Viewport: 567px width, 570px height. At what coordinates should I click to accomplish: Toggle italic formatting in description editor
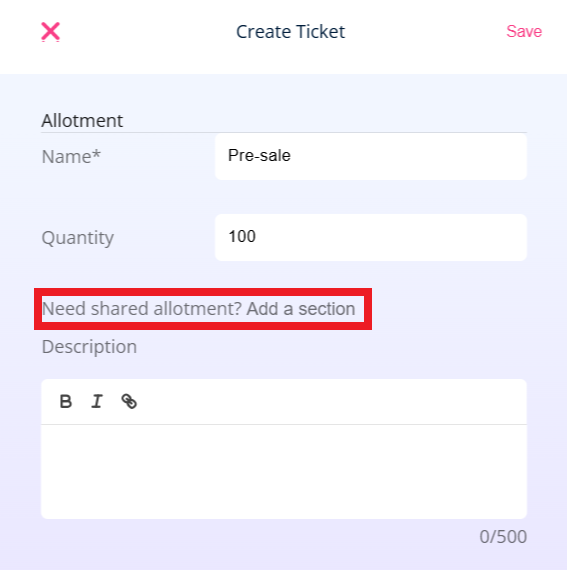(x=97, y=402)
